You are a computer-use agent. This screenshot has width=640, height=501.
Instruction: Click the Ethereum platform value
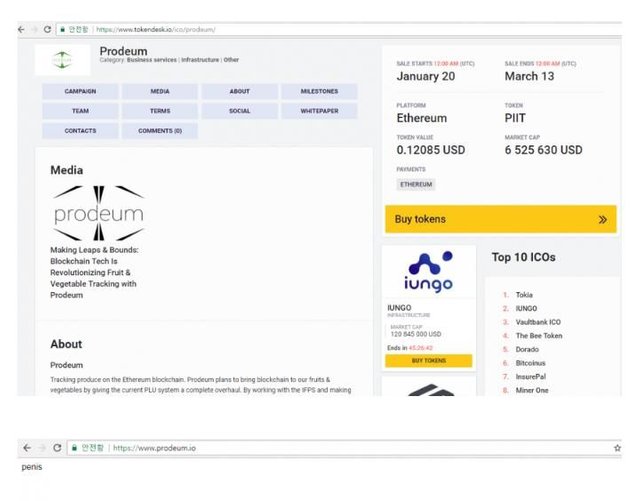422,118
